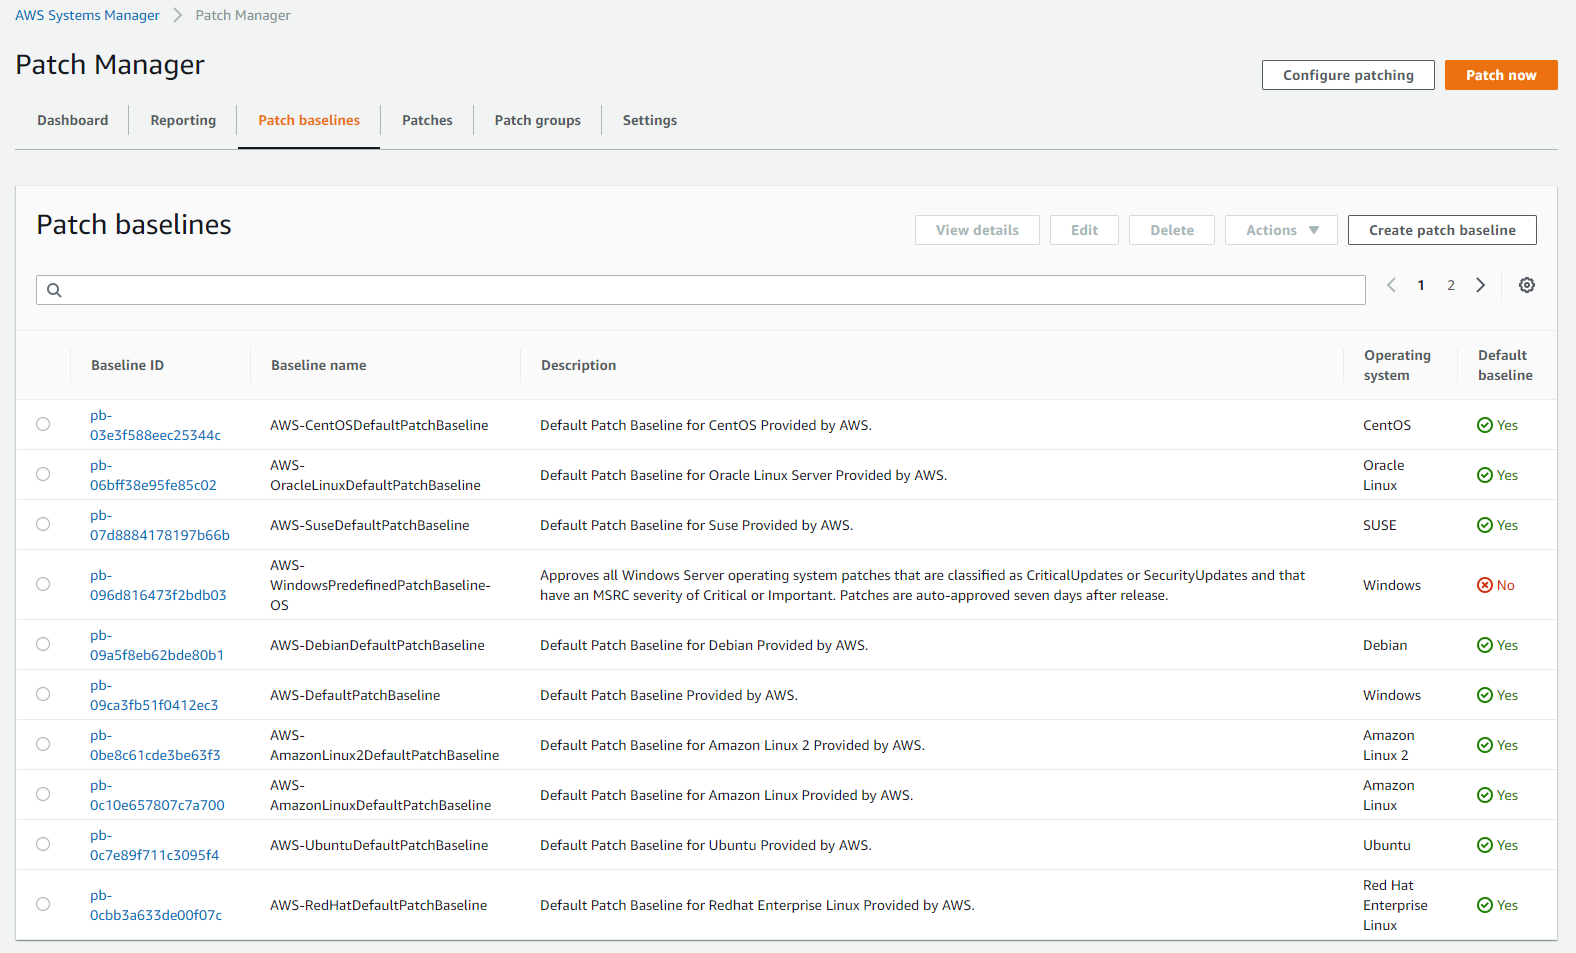This screenshot has width=1576, height=953.
Task: Open baseline pb-0be8c61cde3be63f3 link
Action: point(155,745)
